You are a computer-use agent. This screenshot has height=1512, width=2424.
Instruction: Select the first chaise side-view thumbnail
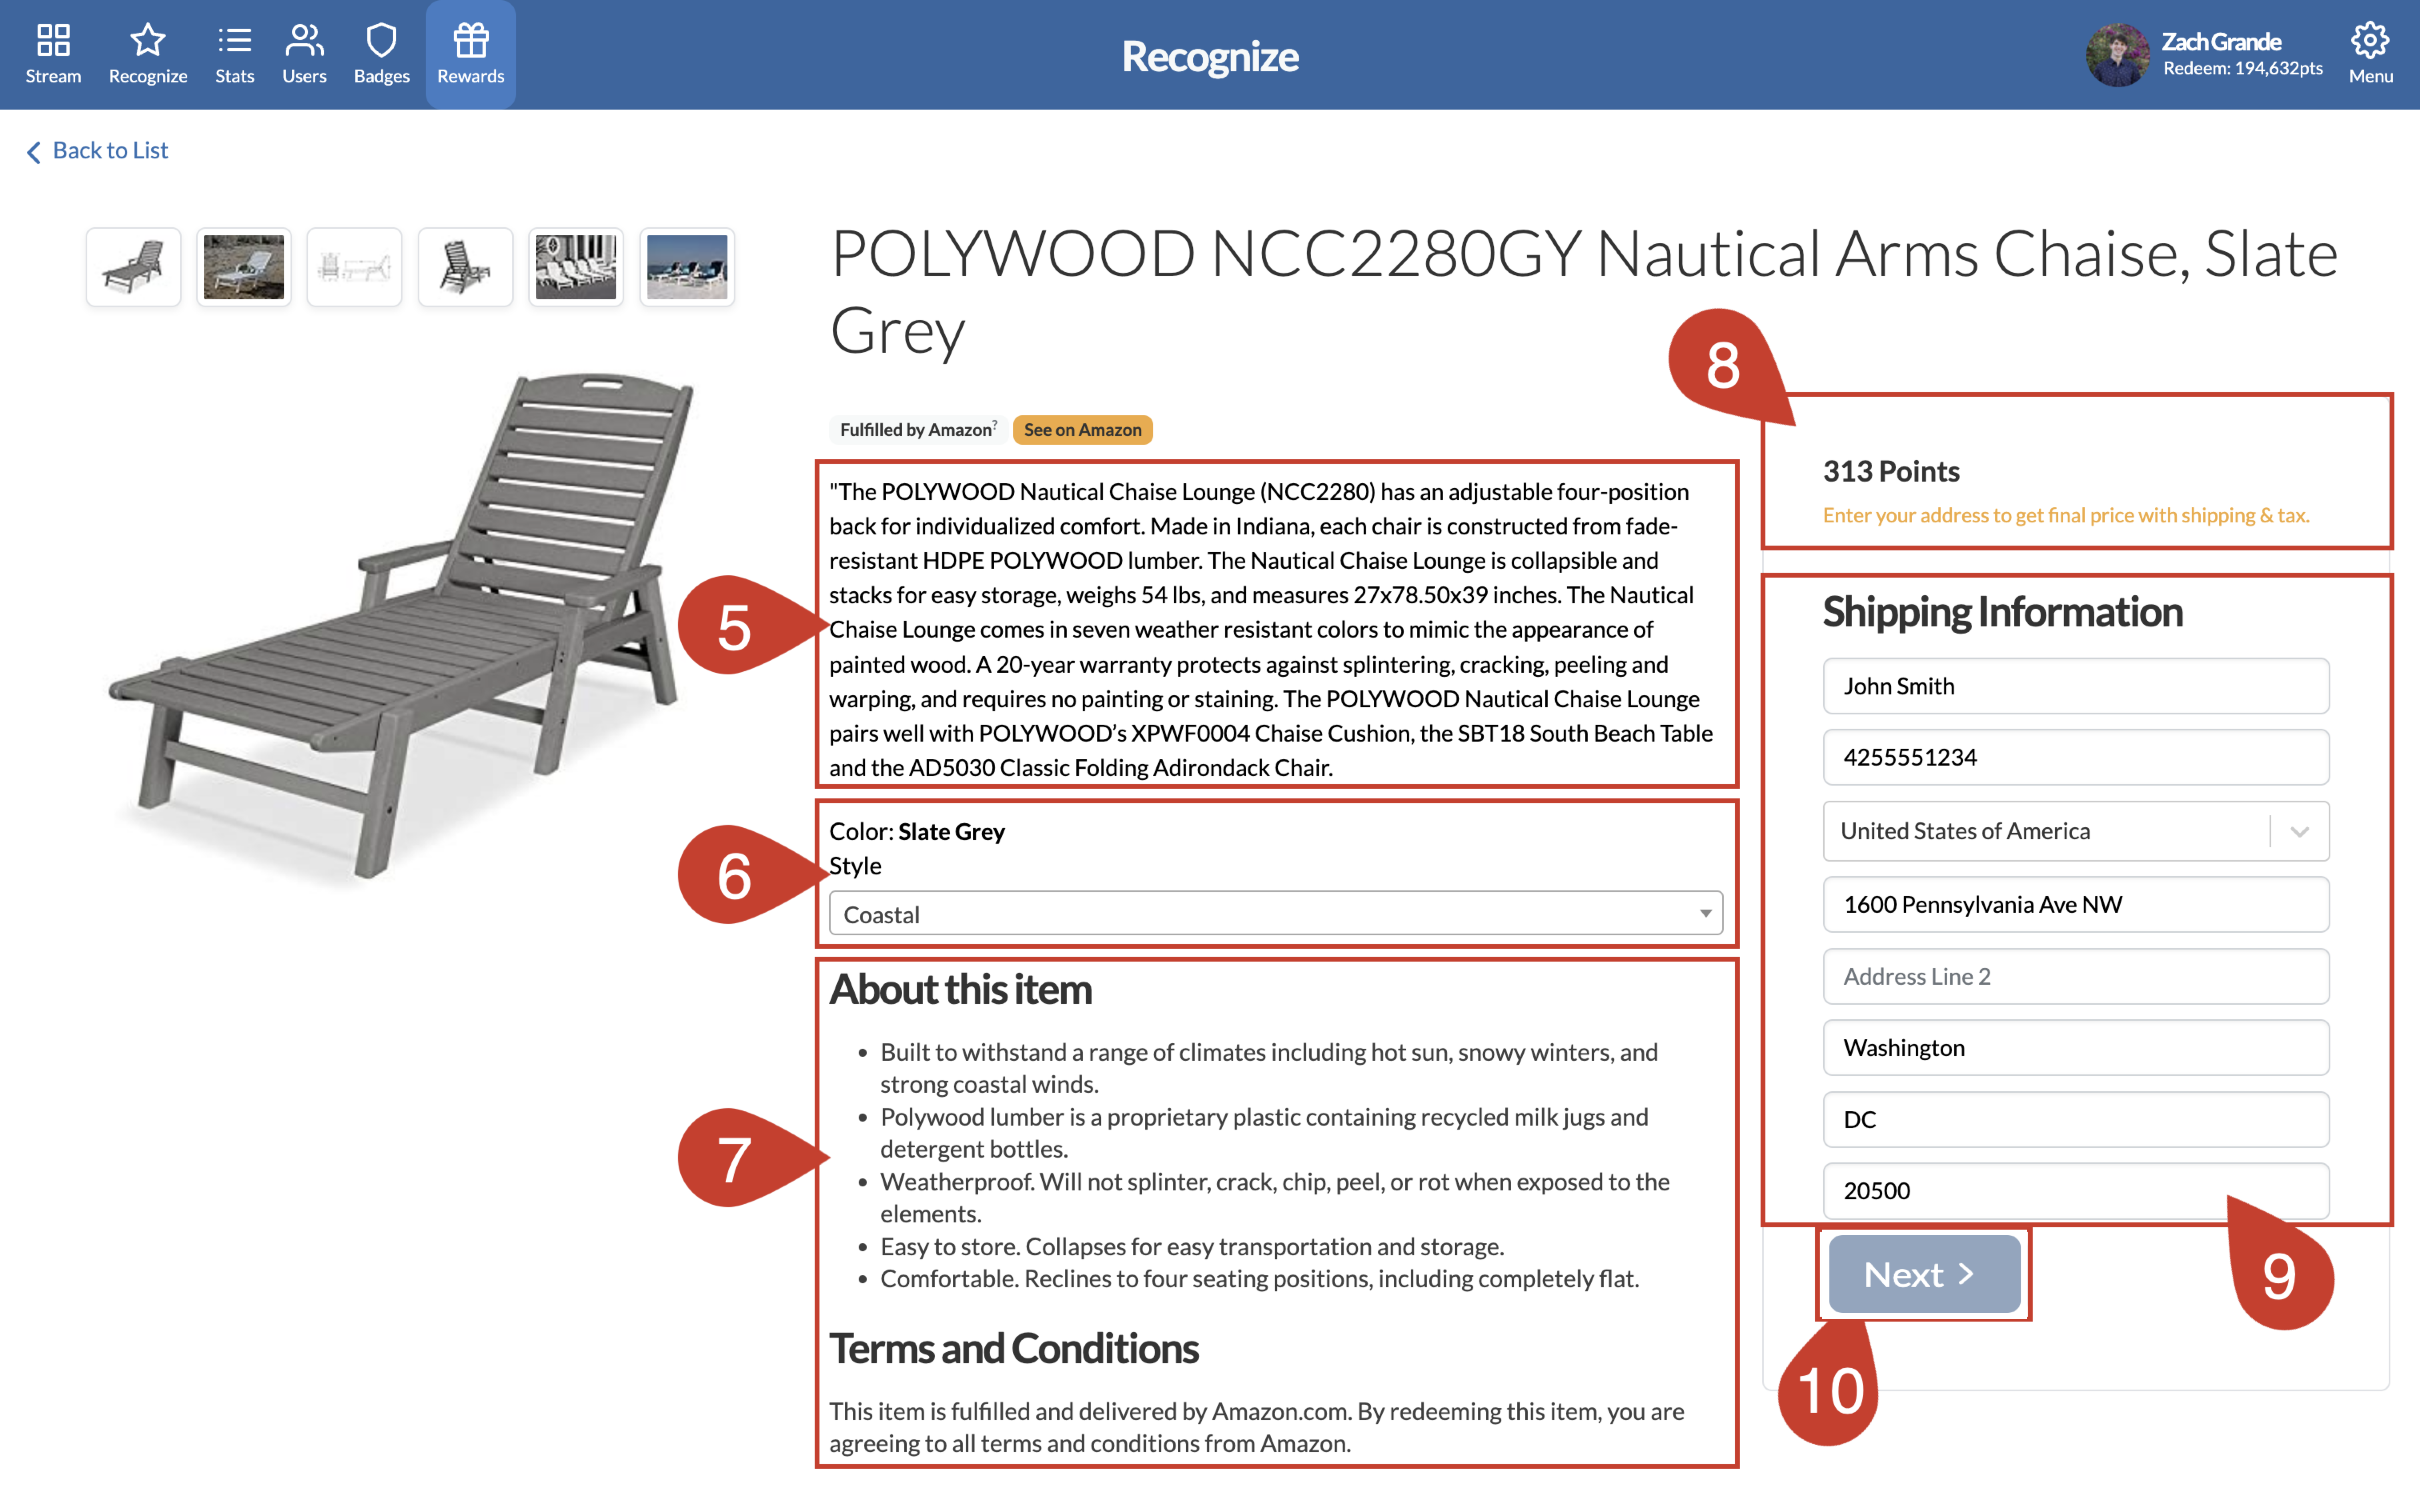[133, 267]
